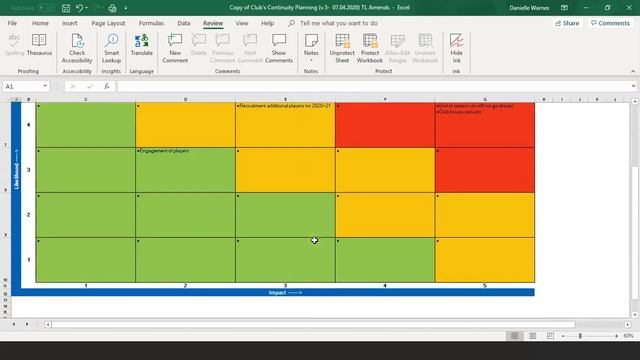Screen dimensions: 640x360
Task: Click the Likelihood axis label
Action: (x=16, y=169)
